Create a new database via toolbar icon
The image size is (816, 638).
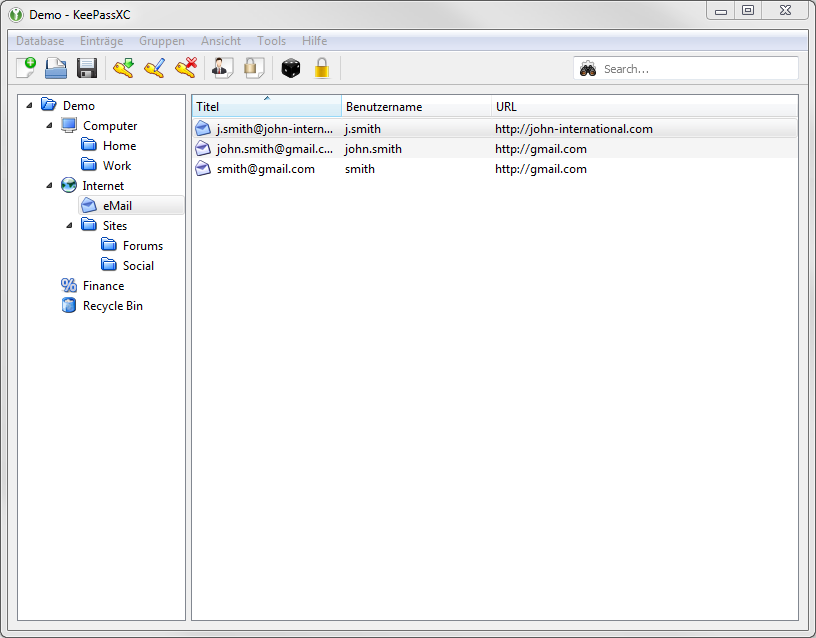26,68
